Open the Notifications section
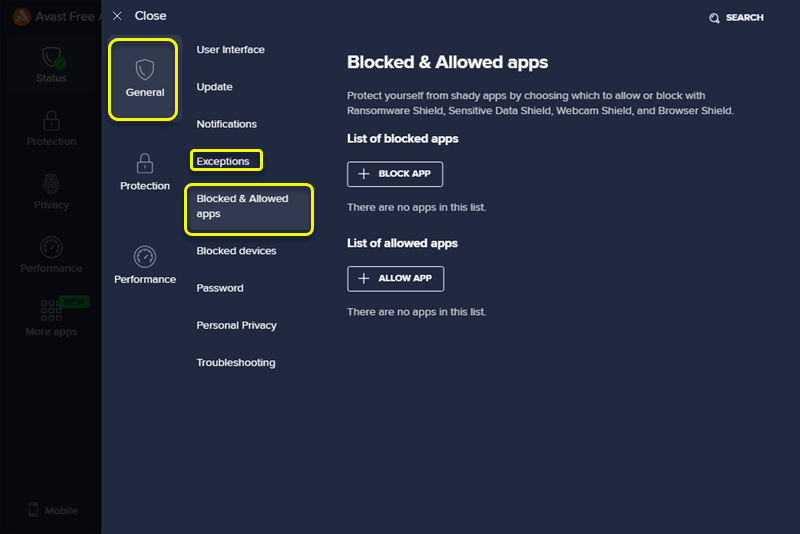 coord(226,124)
